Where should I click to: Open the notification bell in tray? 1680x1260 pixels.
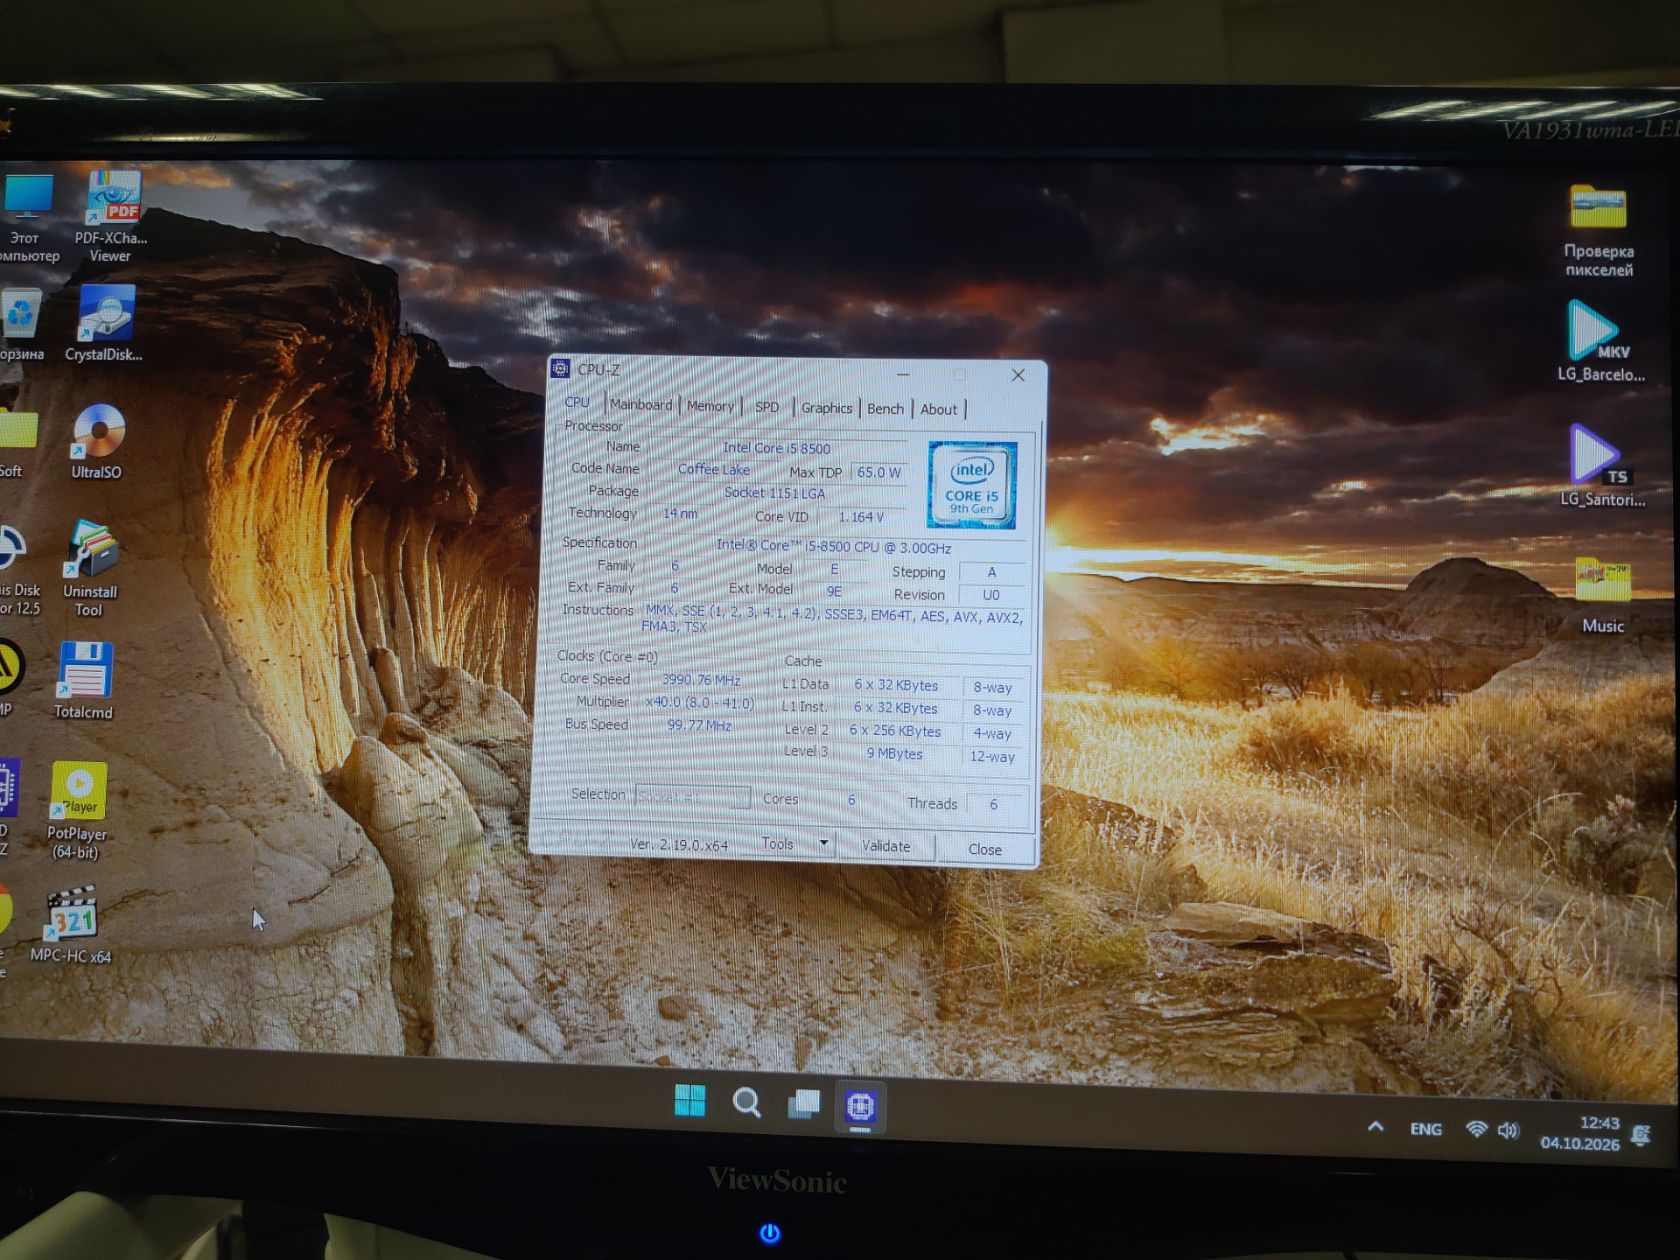click(1641, 1135)
